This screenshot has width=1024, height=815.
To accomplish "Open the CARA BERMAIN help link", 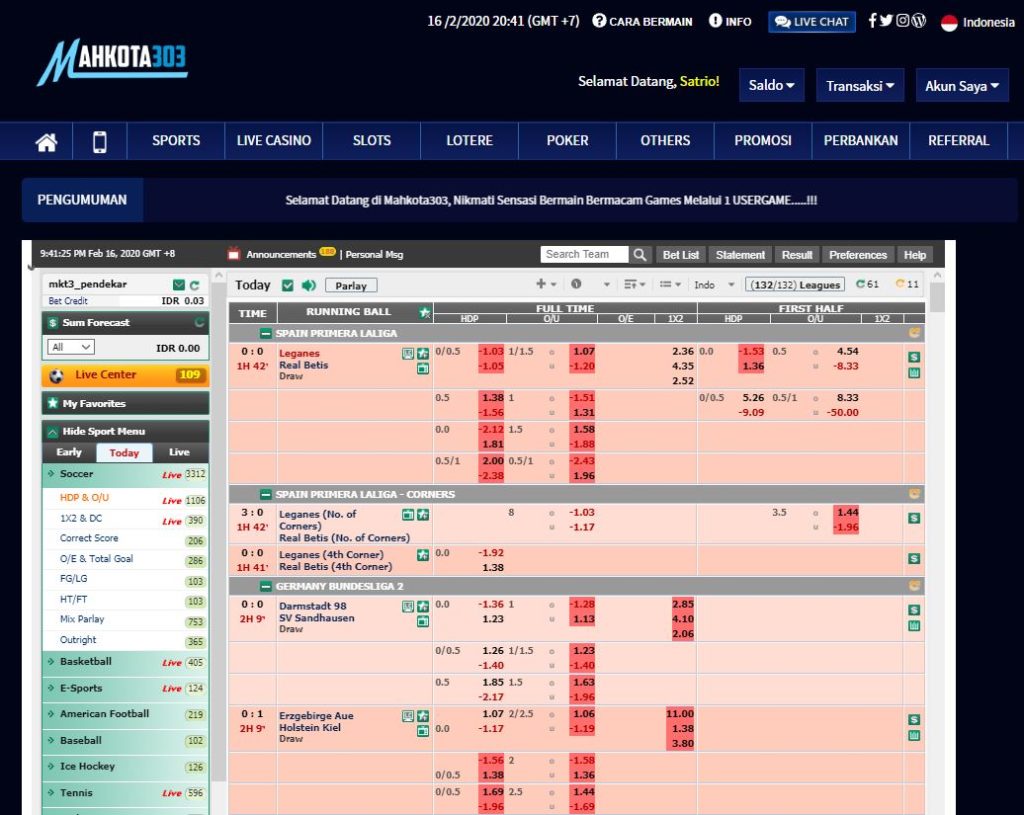I will (642, 22).
